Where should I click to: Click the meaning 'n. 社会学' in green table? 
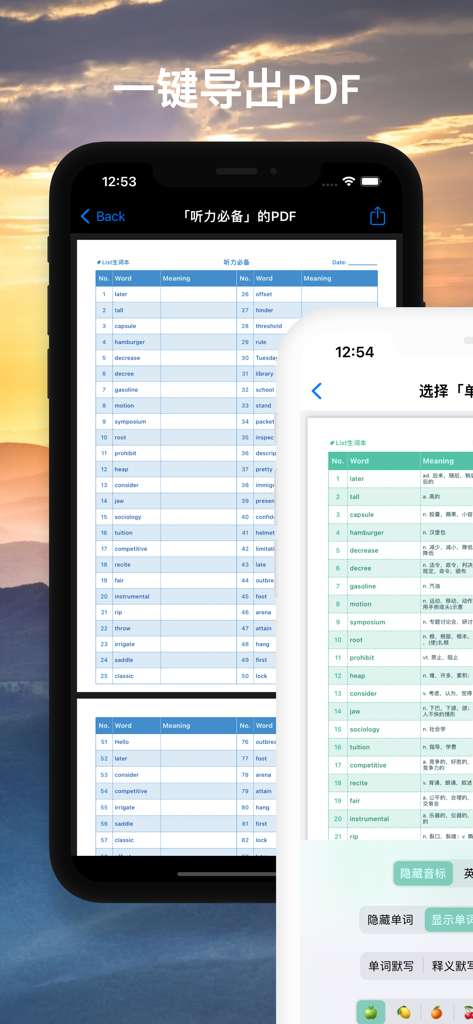(x=434, y=729)
